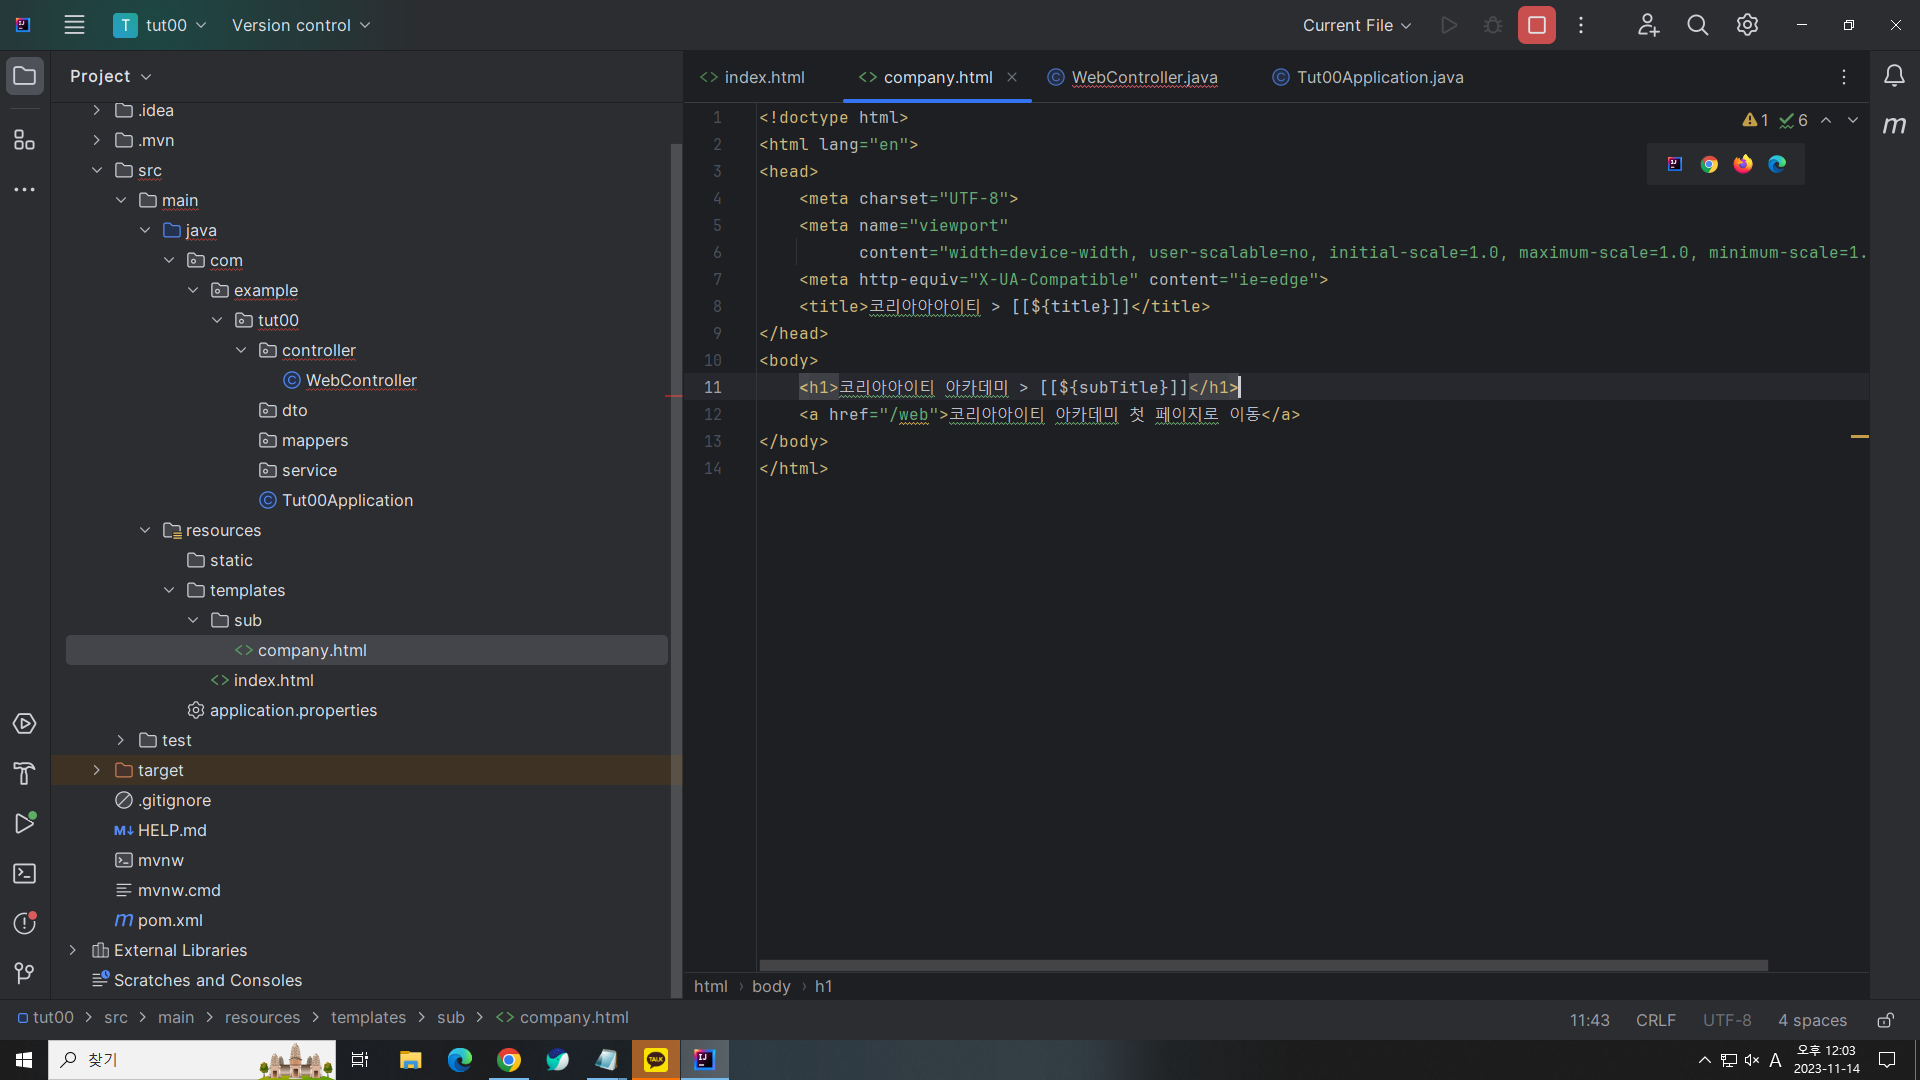Expand the target folder
This screenshot has width=1920, height=1080.
pos(97,770)
